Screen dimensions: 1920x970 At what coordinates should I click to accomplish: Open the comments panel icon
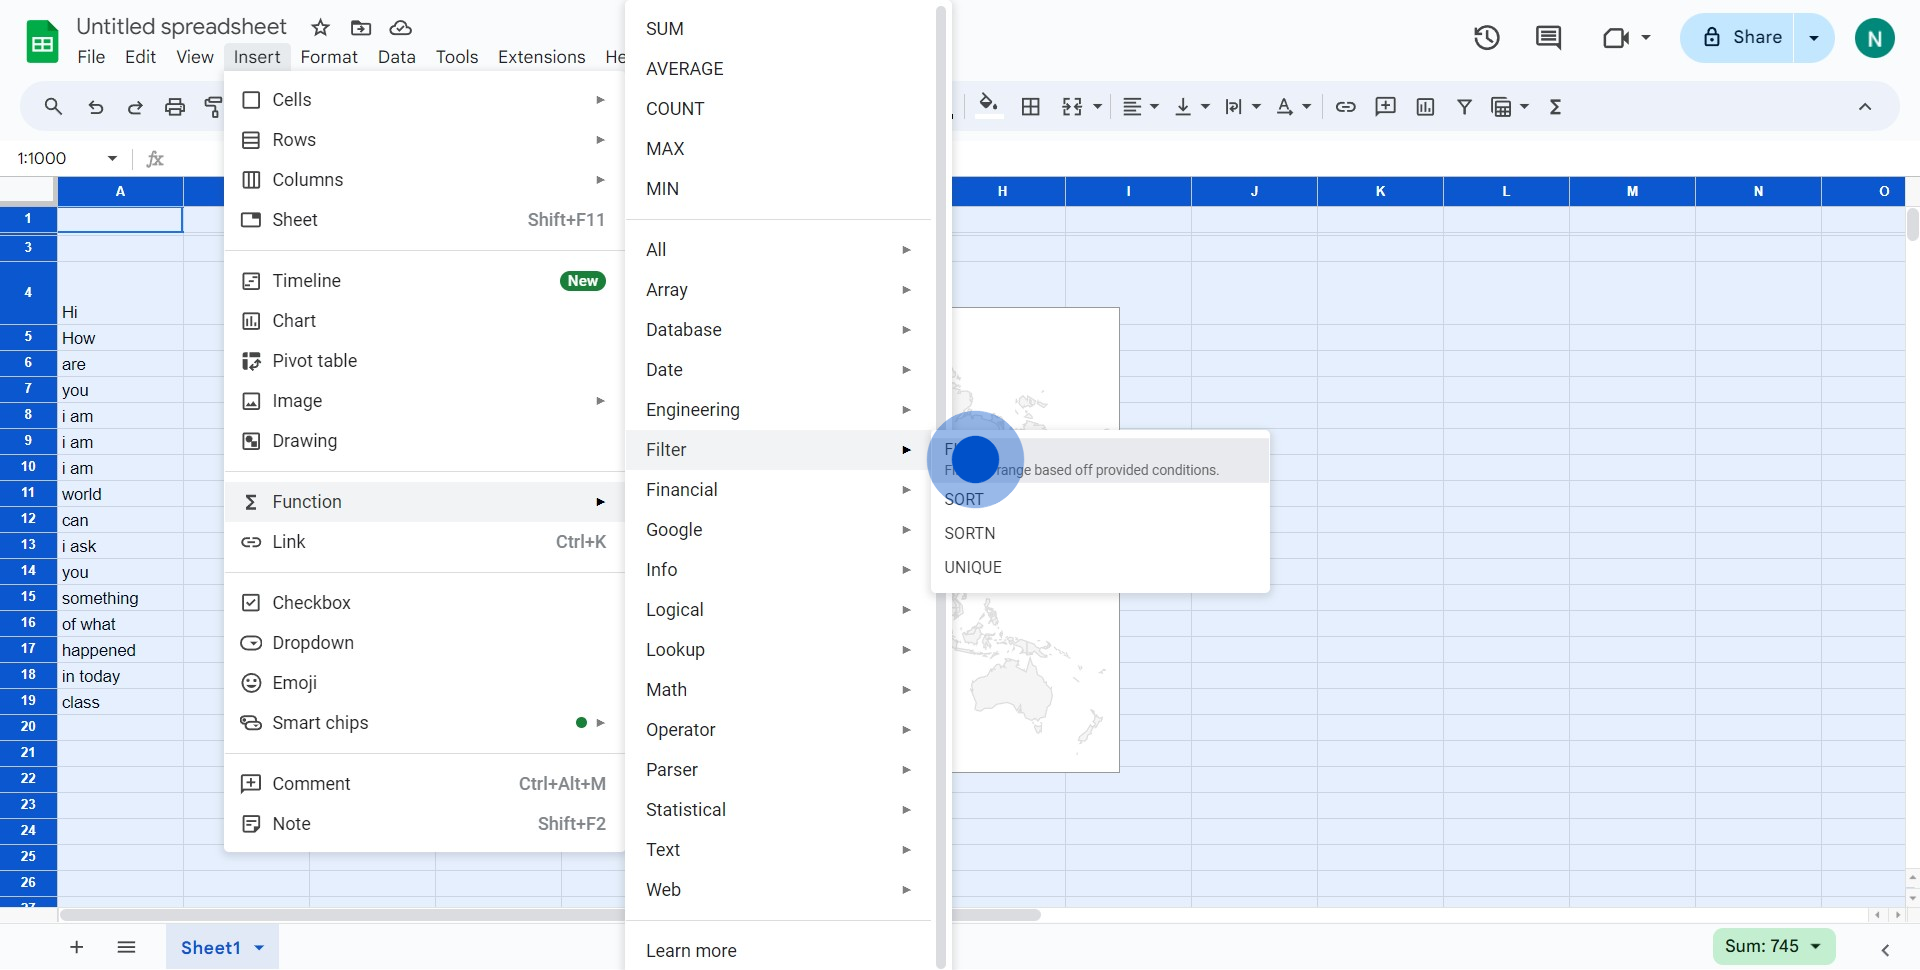[x=1548, y=38]
